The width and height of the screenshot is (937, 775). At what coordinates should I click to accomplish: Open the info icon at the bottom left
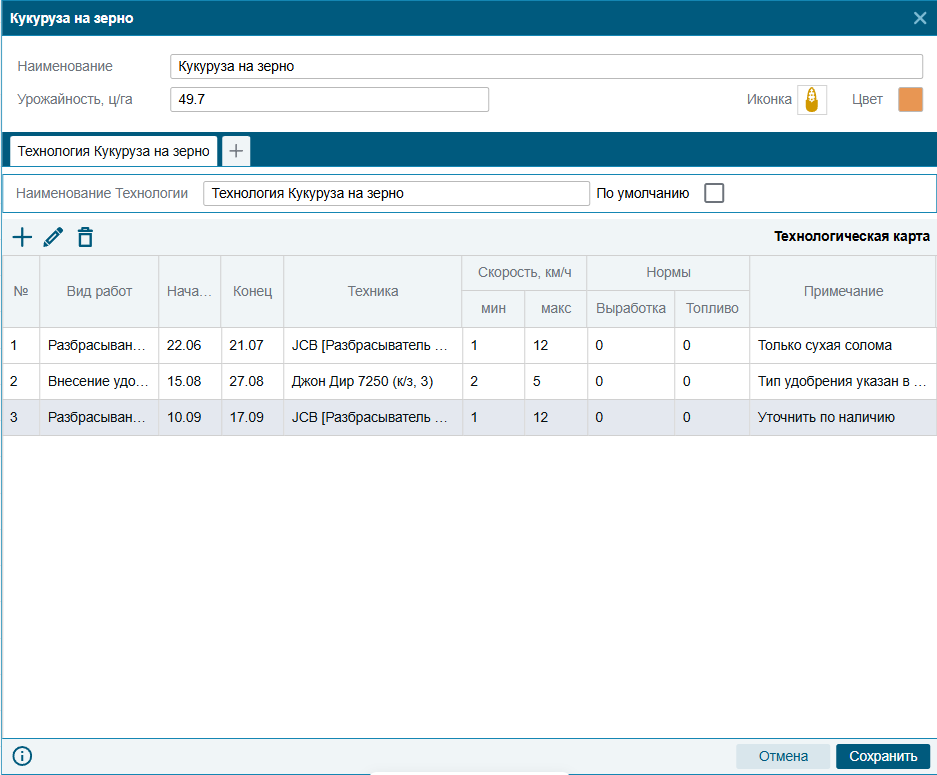tap(22, 756)
